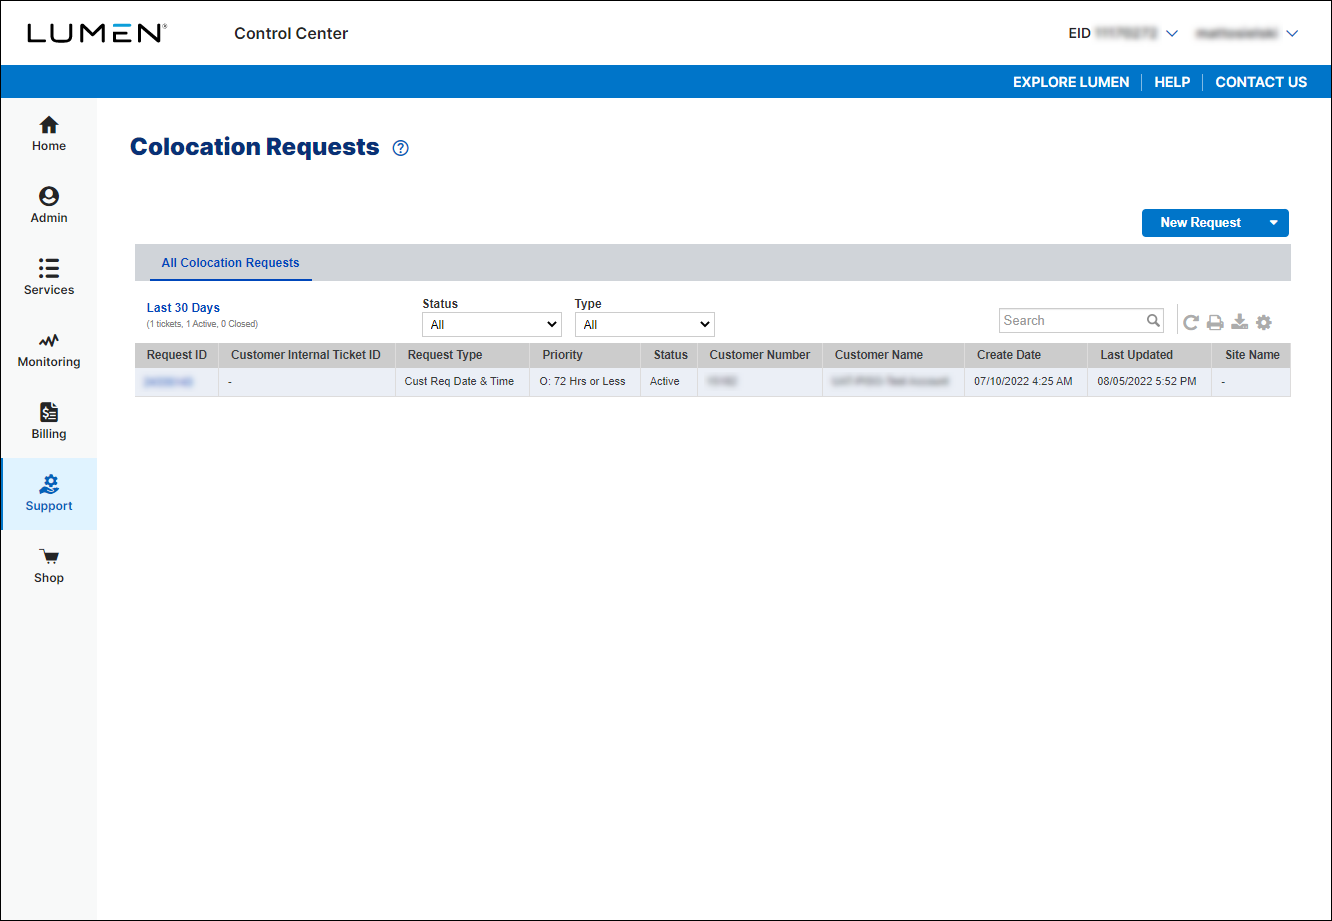Click the Lumen logo

(97, 33)
